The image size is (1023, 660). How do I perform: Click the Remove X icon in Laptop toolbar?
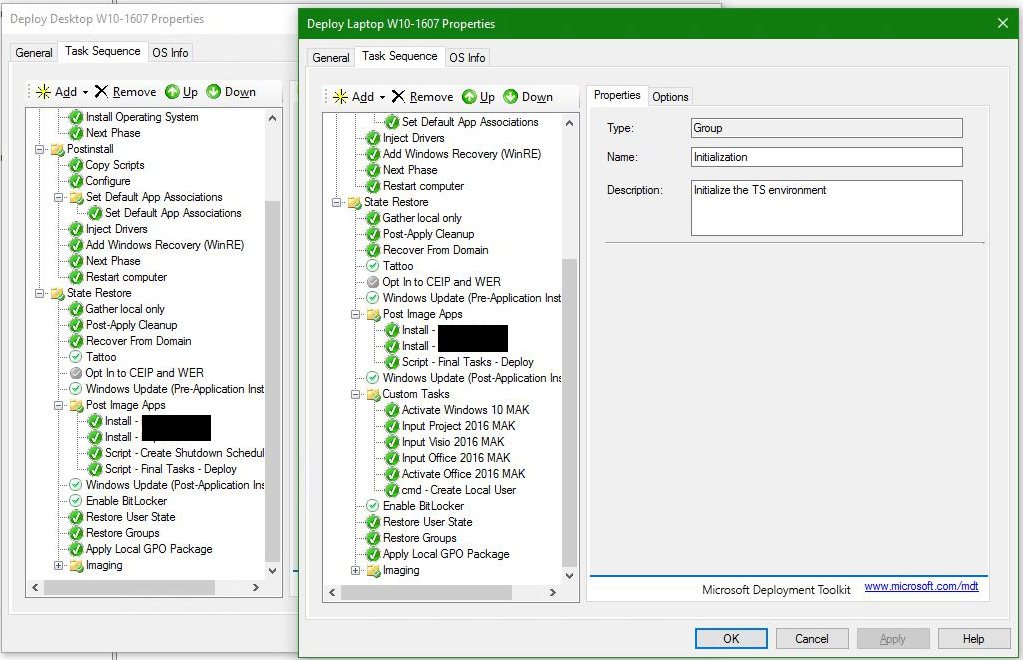(398, 97)
